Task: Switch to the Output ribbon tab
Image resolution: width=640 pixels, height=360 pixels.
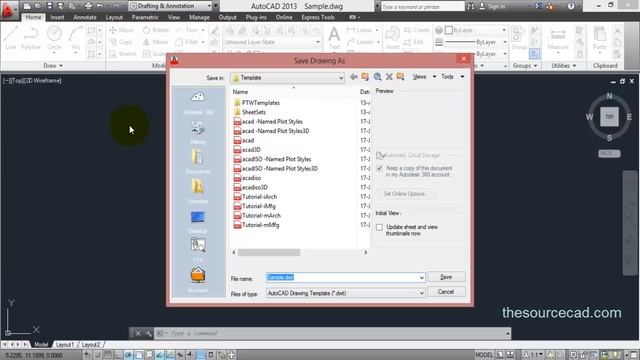Action: (x=227, y=17)
